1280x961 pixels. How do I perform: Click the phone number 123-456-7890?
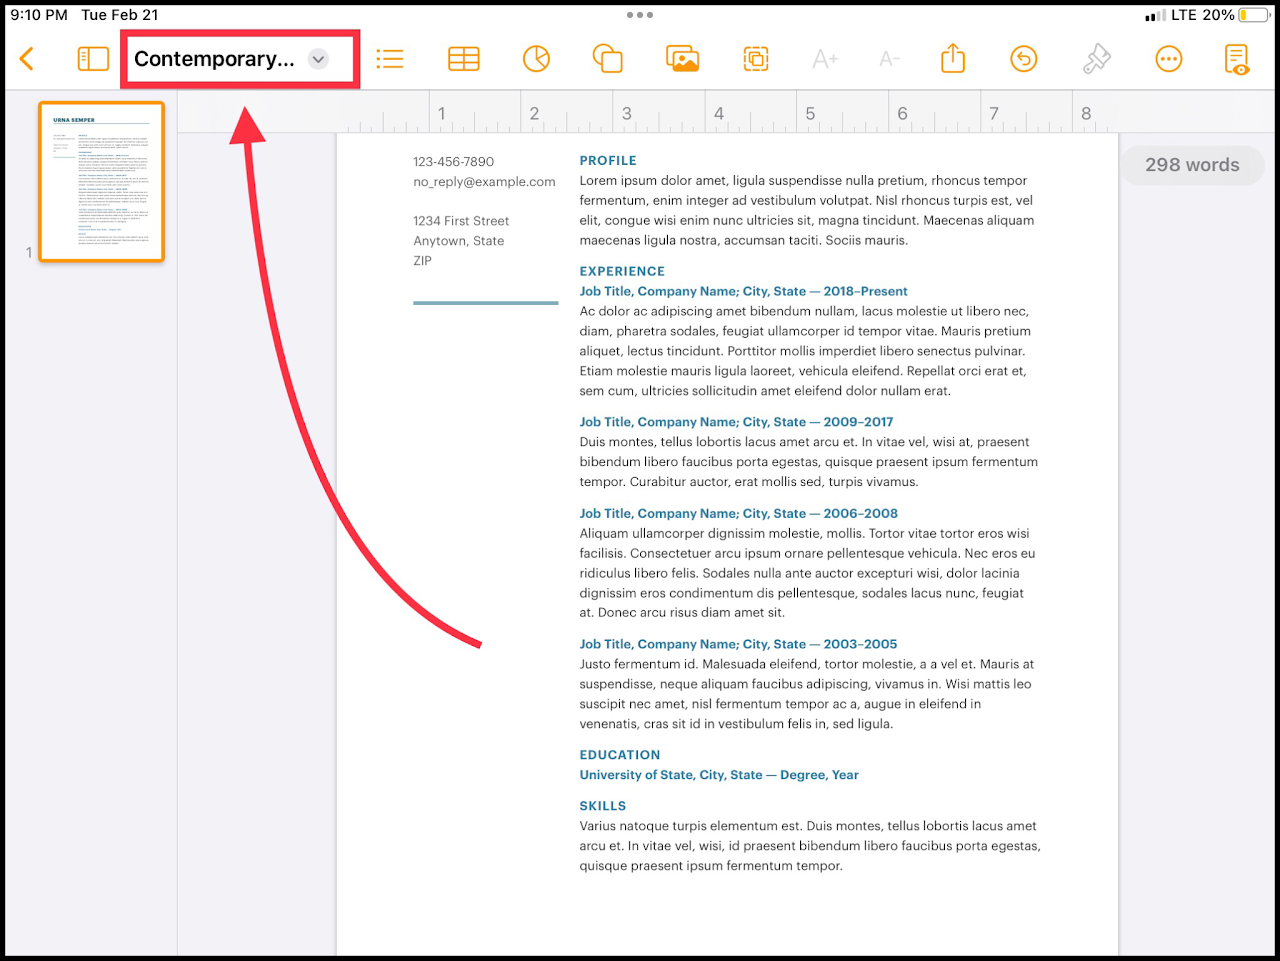point(454,161)
